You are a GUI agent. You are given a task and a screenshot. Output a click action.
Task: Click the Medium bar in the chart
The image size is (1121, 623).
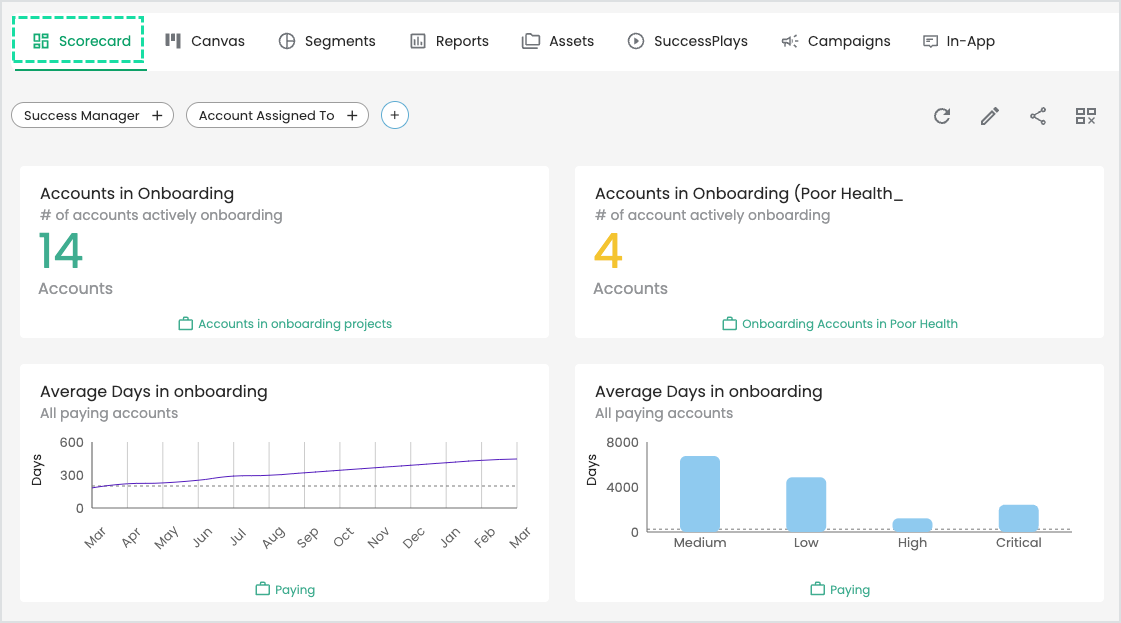(700, 494)
